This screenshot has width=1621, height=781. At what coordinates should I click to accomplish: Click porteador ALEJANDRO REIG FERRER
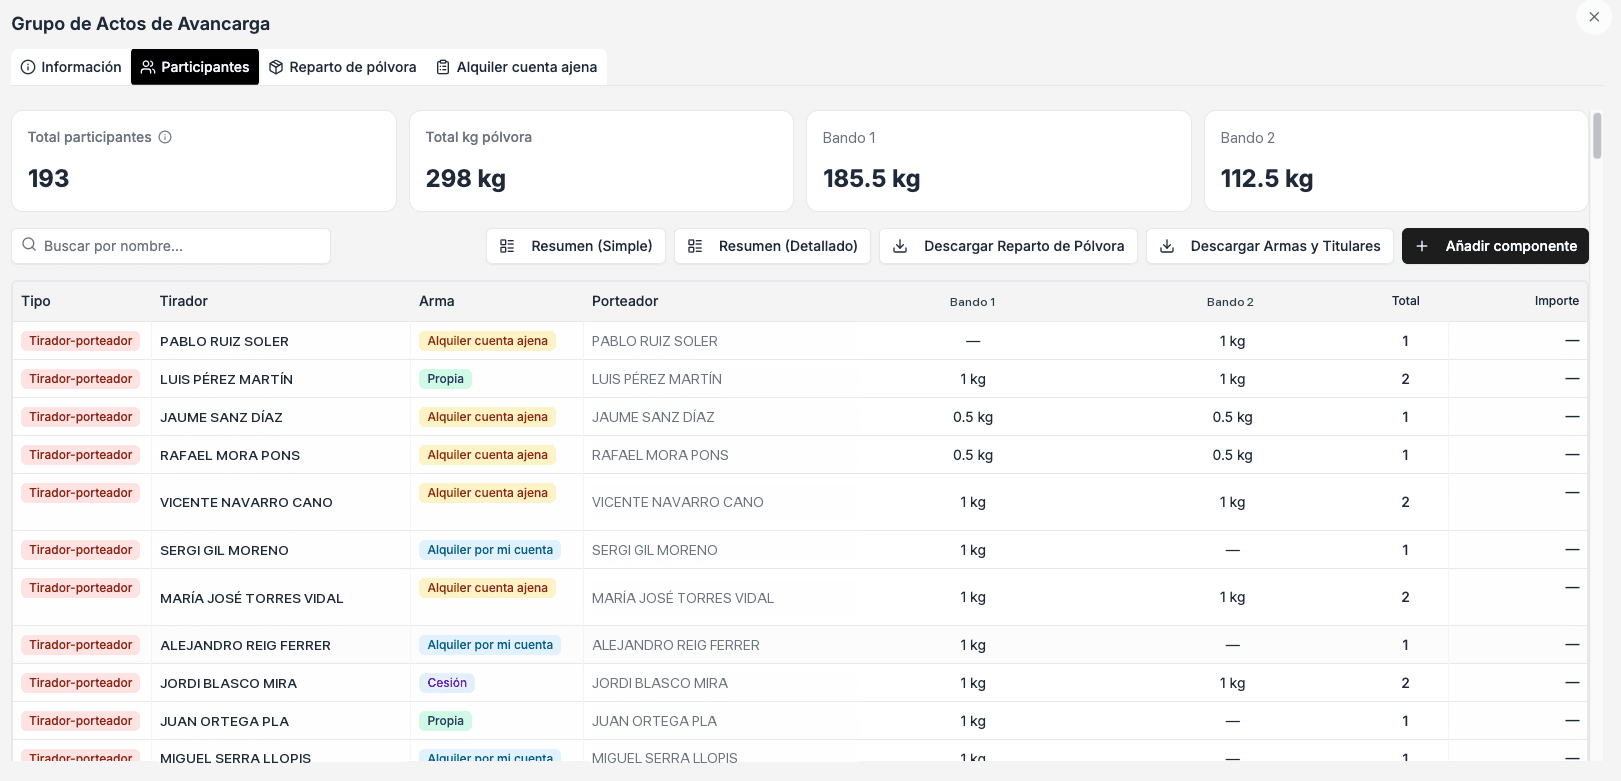click(x=676, y=645)
